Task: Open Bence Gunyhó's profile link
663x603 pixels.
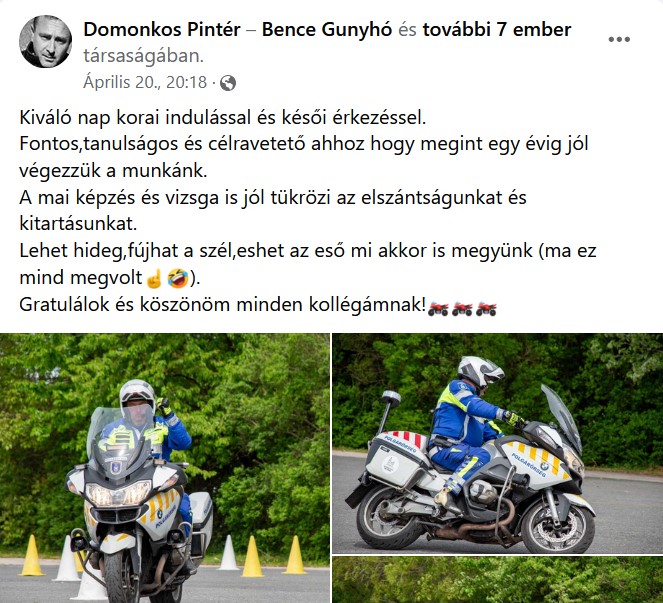Action: coord(327,30)
